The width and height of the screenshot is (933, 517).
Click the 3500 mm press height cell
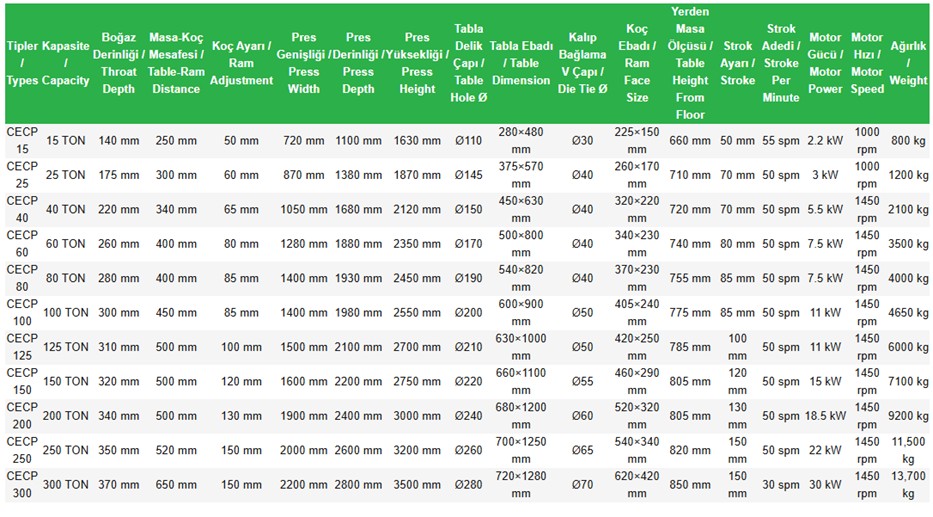point(417,486)
